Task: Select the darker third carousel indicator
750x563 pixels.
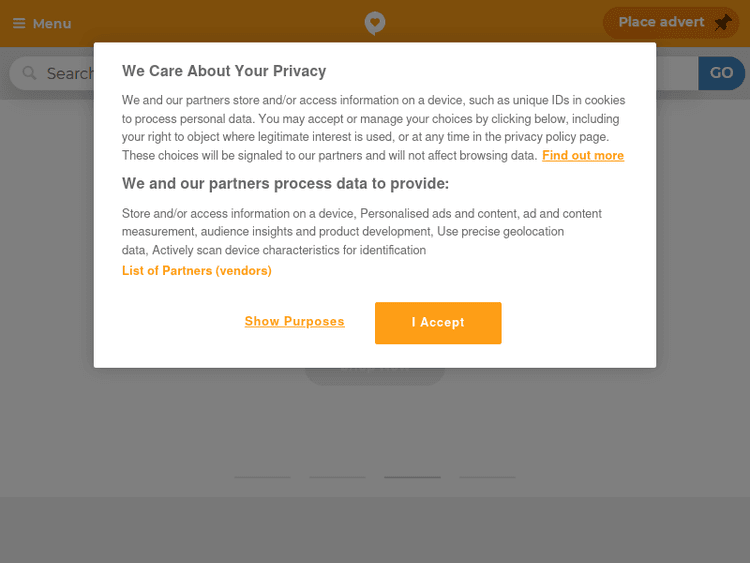Action: click(x=412, y=477)
